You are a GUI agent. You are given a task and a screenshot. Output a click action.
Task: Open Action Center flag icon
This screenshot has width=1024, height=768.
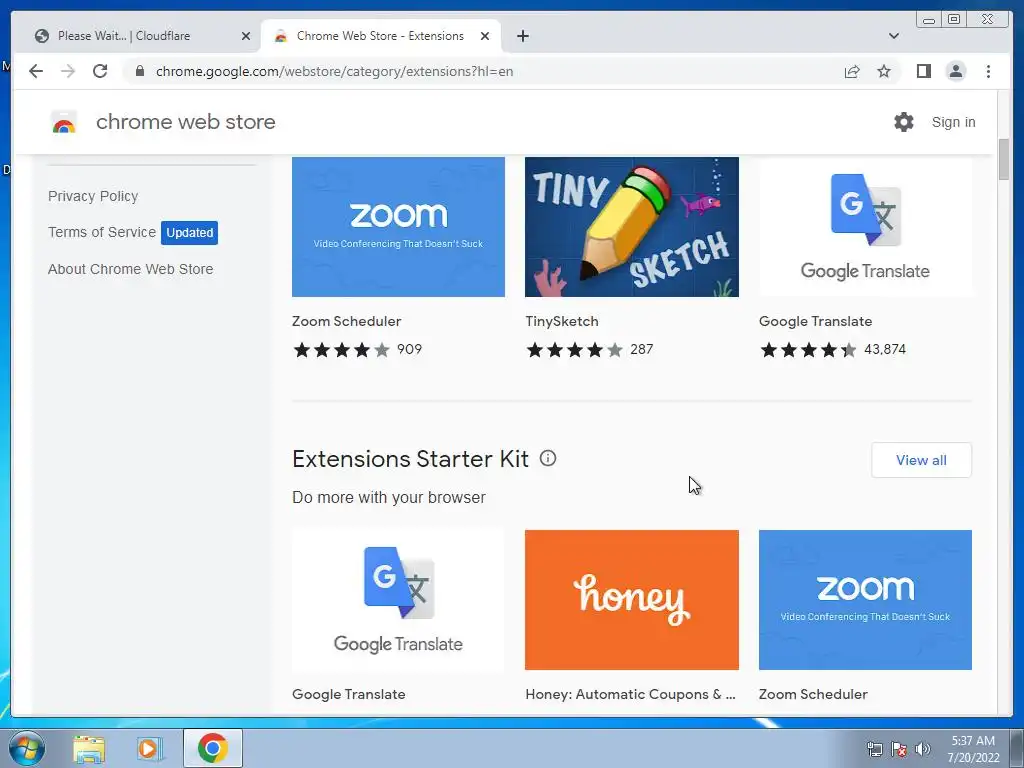pyautogui.click(x=899, y=749)
